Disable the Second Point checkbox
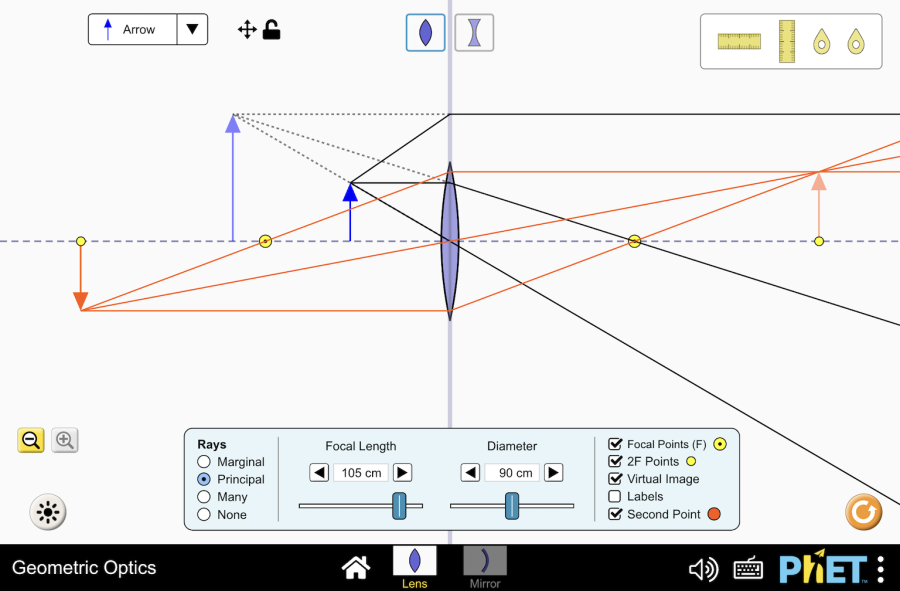900x591 pixels. (x=615, y=514)
